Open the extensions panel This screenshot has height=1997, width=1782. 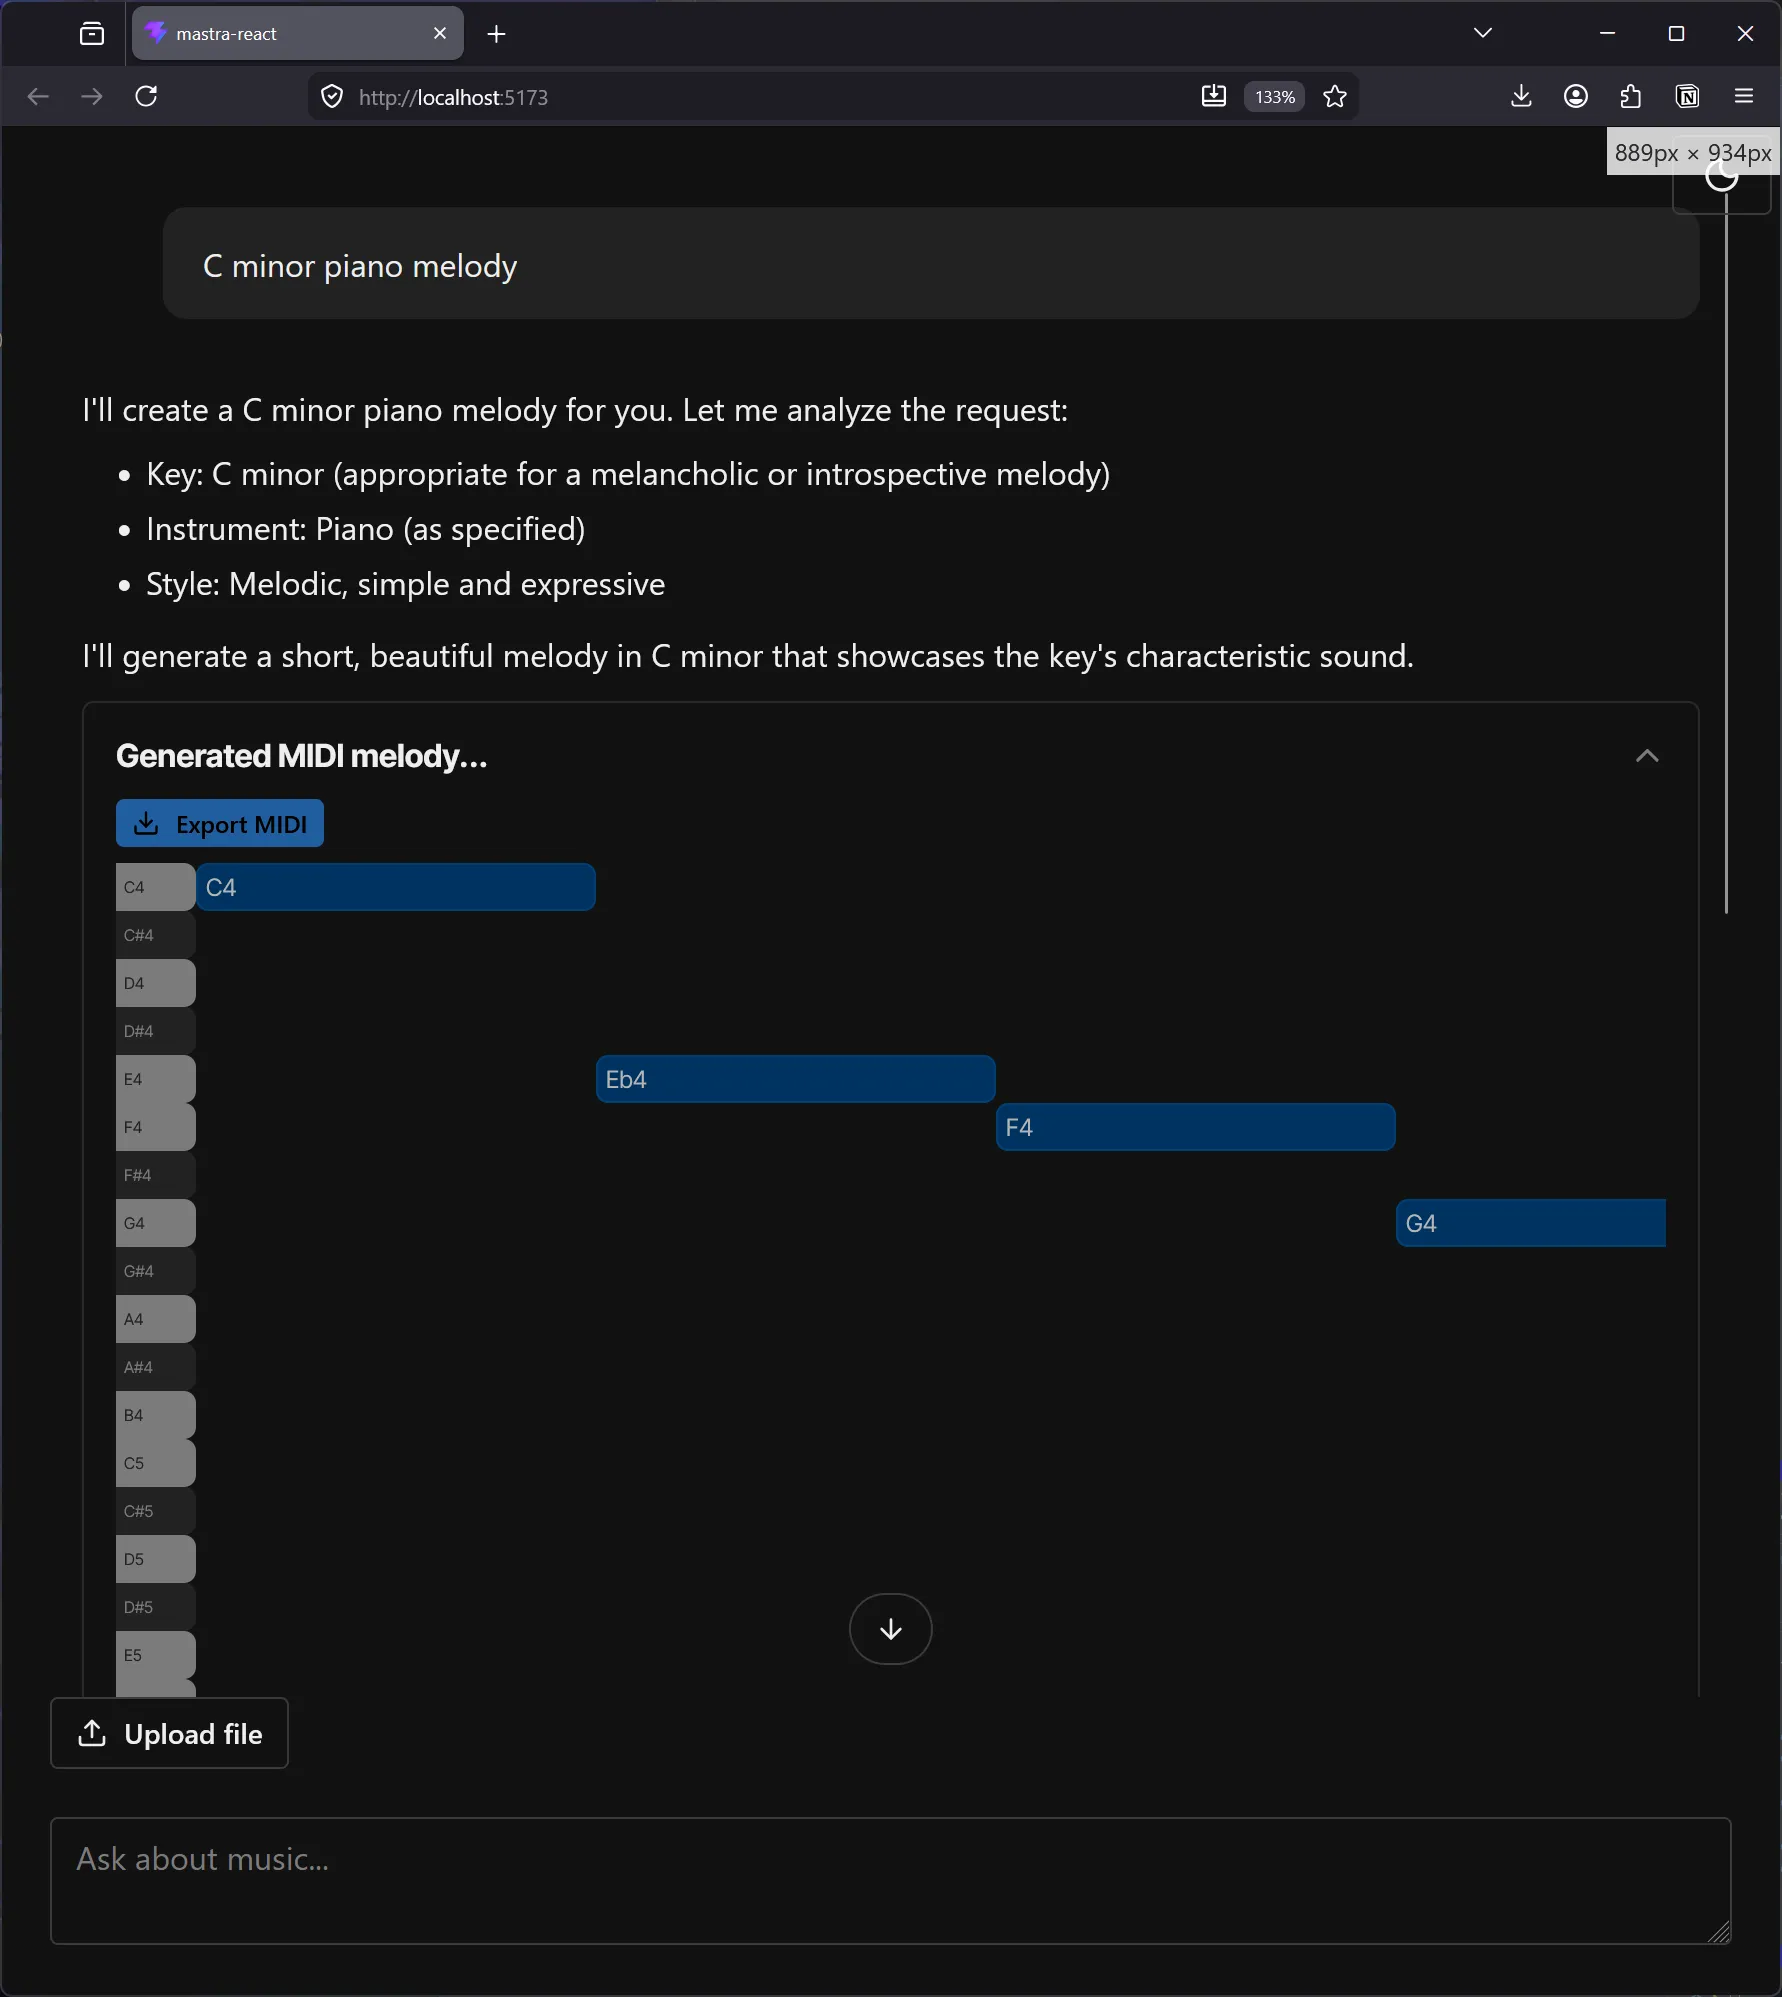click(1630, 96)
